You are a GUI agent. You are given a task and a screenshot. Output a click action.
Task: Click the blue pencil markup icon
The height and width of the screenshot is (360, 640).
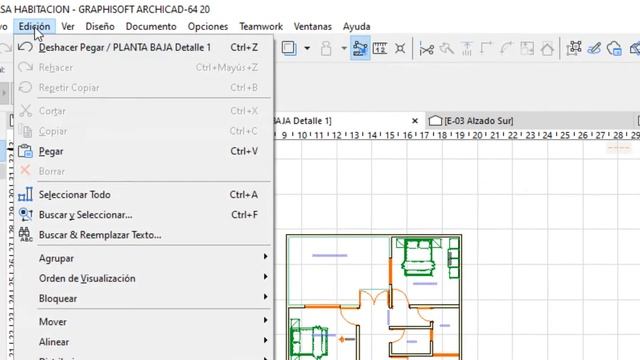pos(594,49)
